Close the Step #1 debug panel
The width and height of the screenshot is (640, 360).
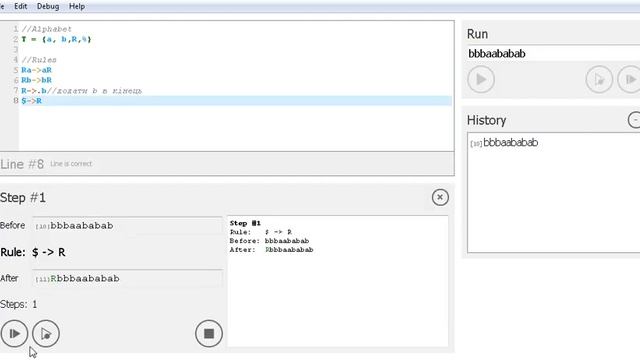440,198
